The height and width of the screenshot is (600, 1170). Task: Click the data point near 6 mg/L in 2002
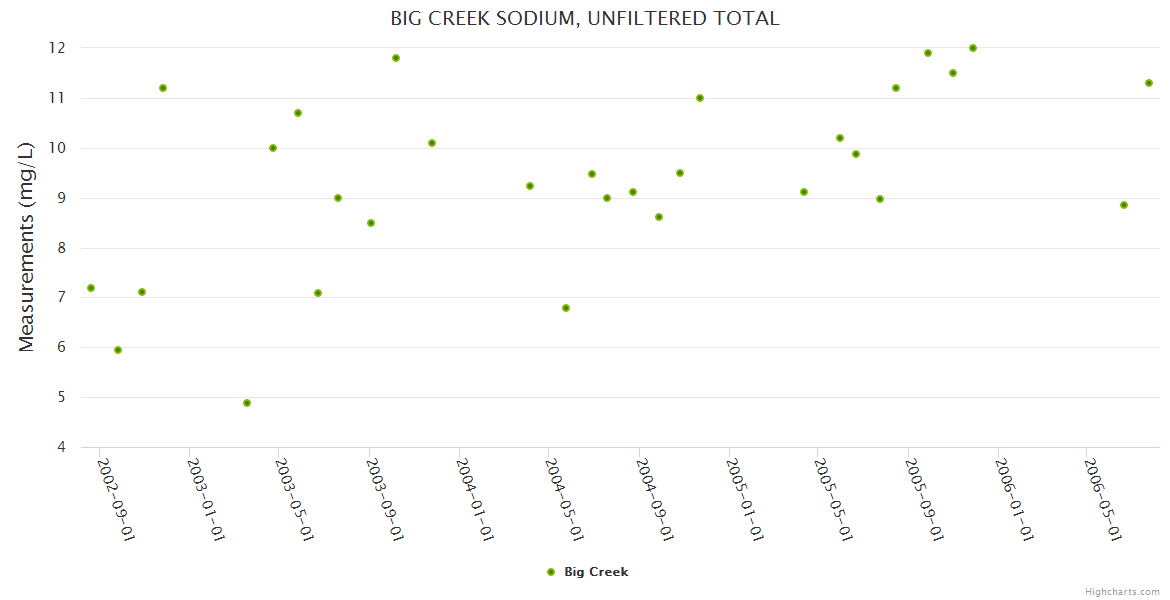[x=118, y=350]
